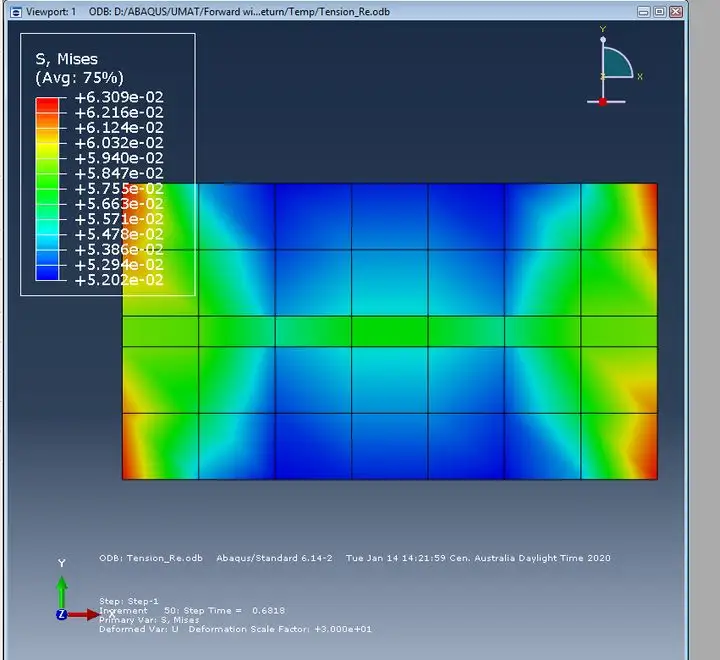Click the viewport title 'Viewport: 1'
Screen dimensions: 720x660
pyautogui.click(x=51, y=12)
